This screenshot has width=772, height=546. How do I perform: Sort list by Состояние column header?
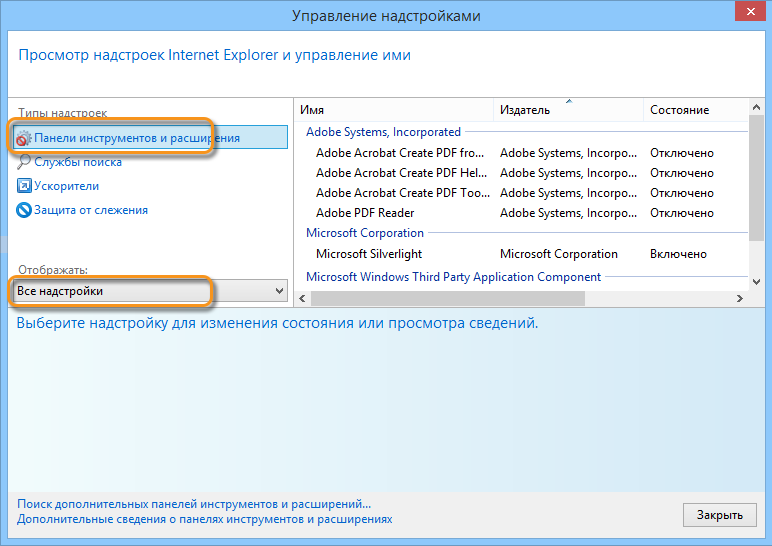tap(695, 110)
